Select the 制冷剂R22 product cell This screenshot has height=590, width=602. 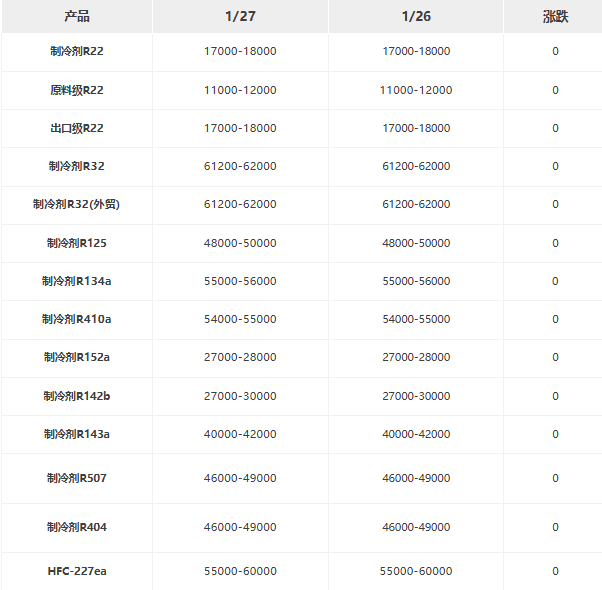click(x=77, y=51)
